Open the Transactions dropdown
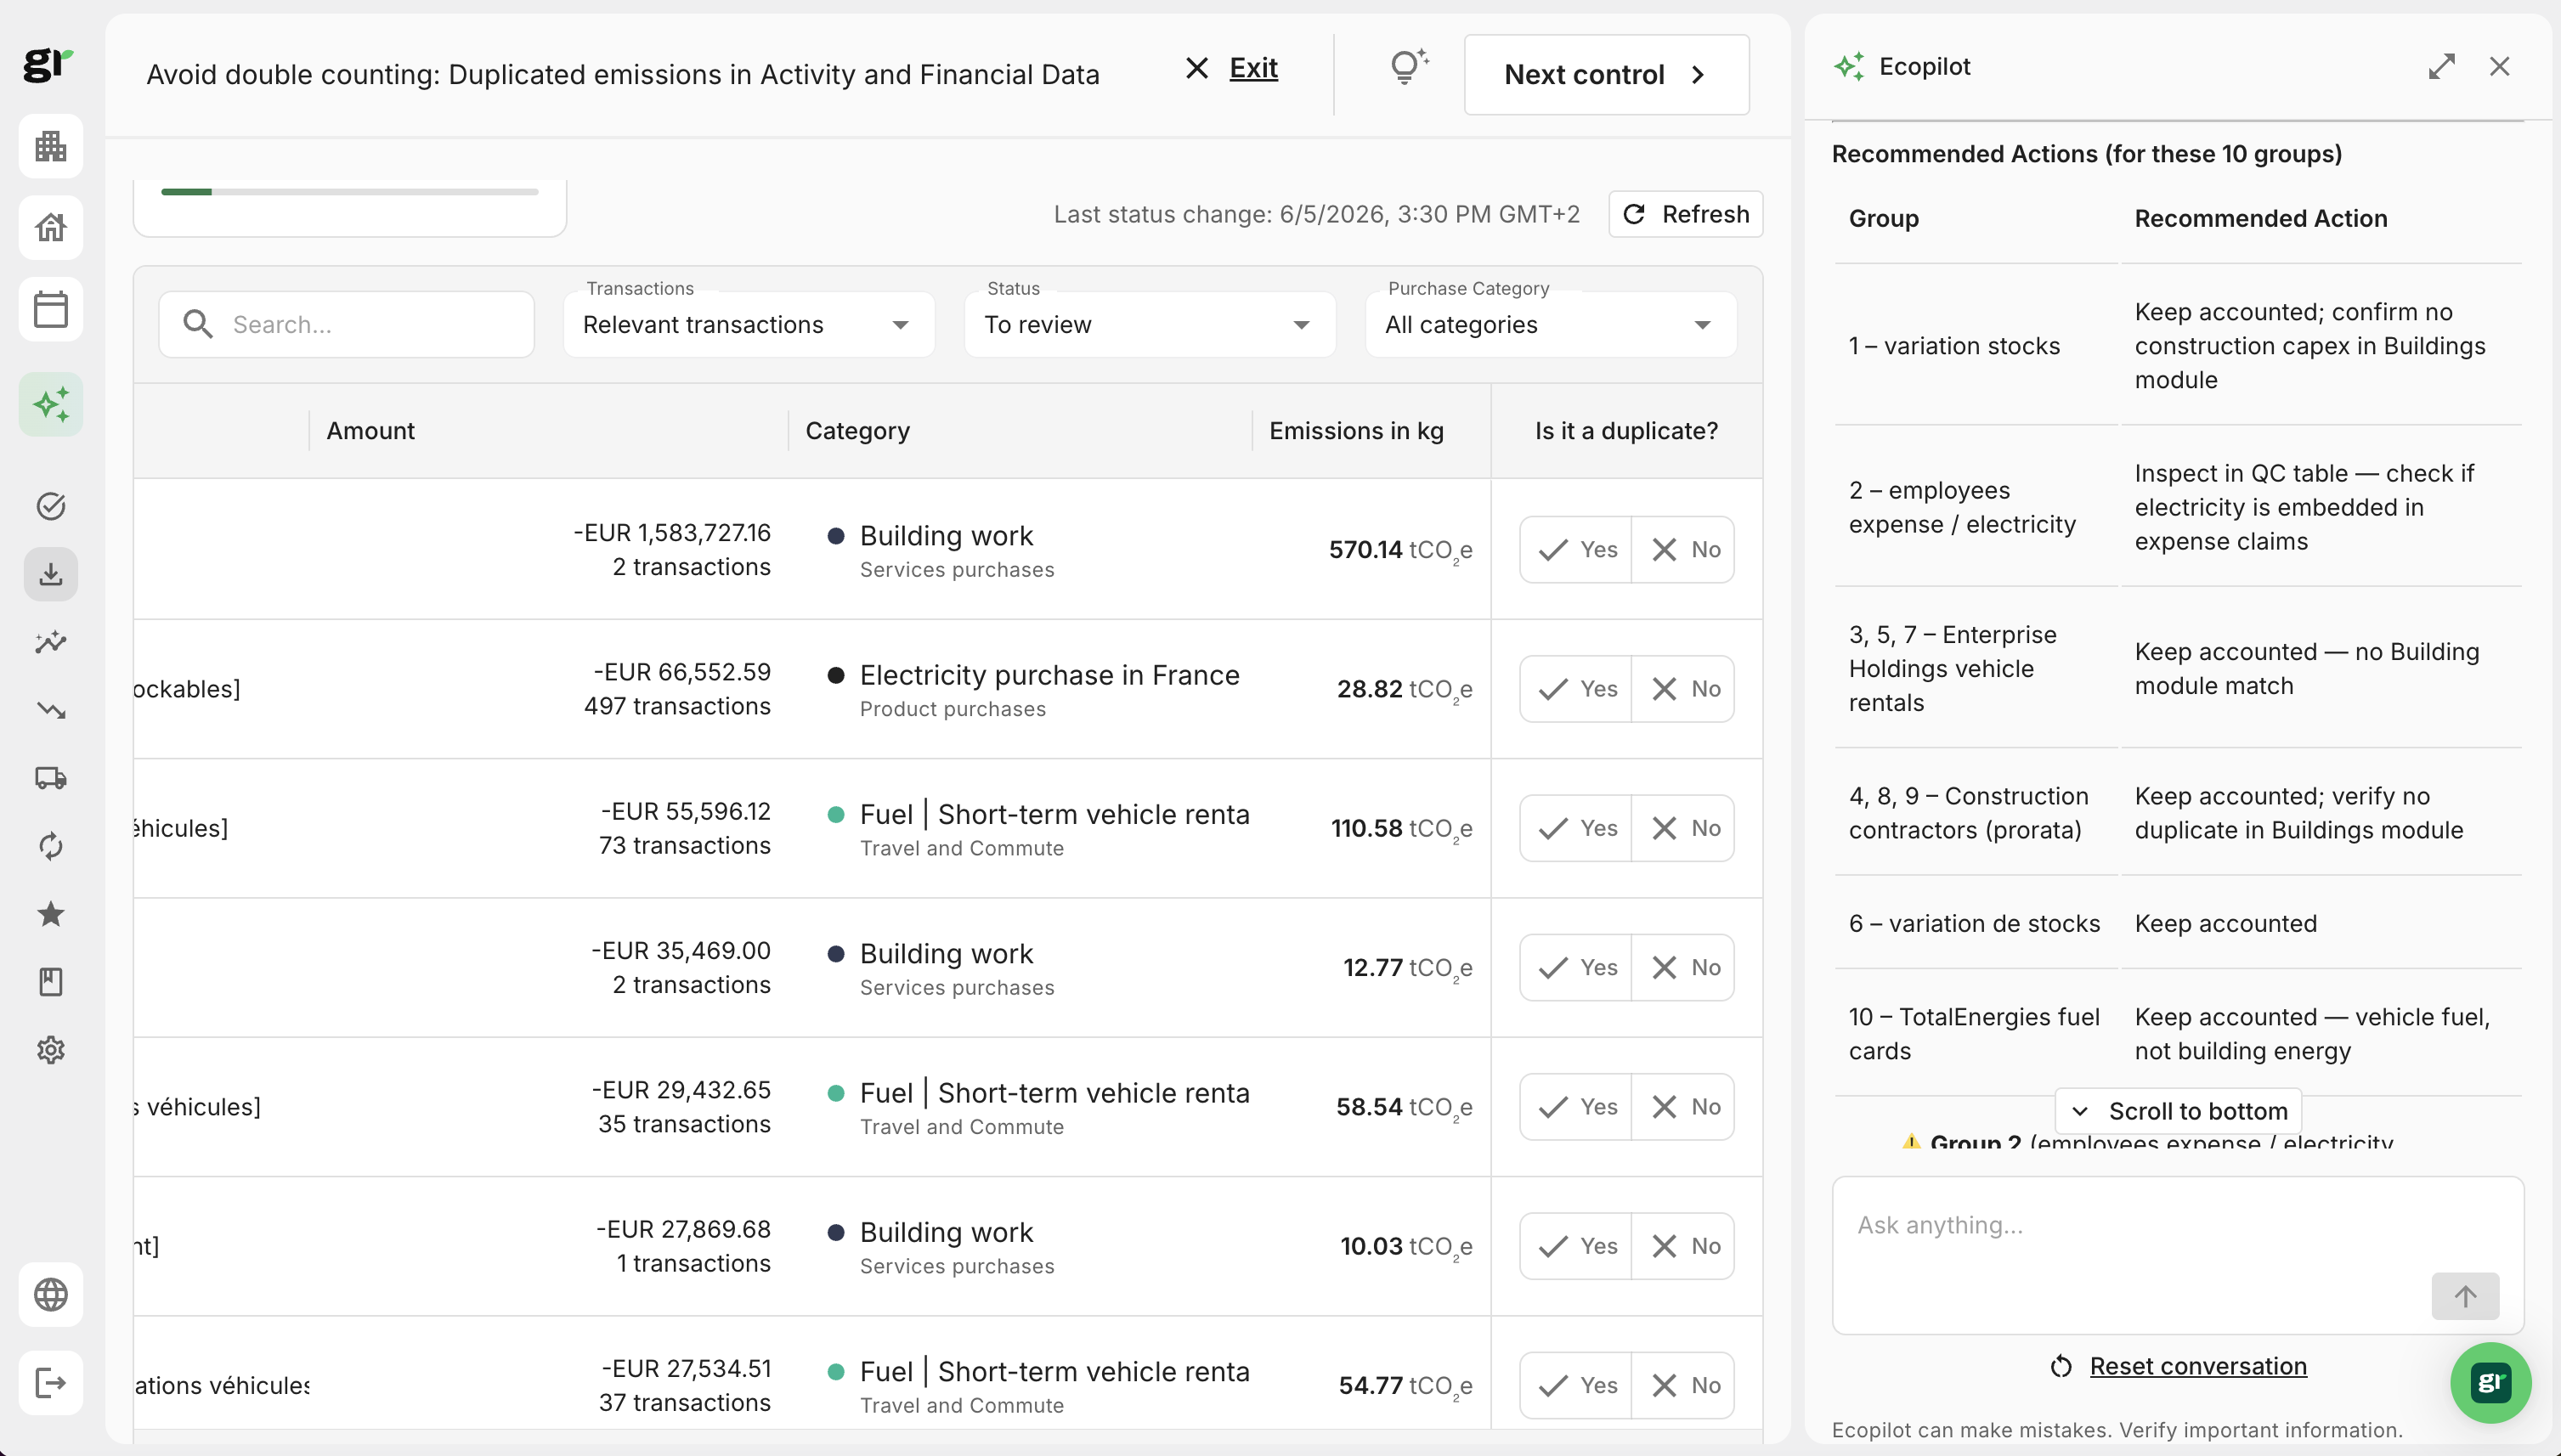2561x1456 pixels. (x=748, y=324)
